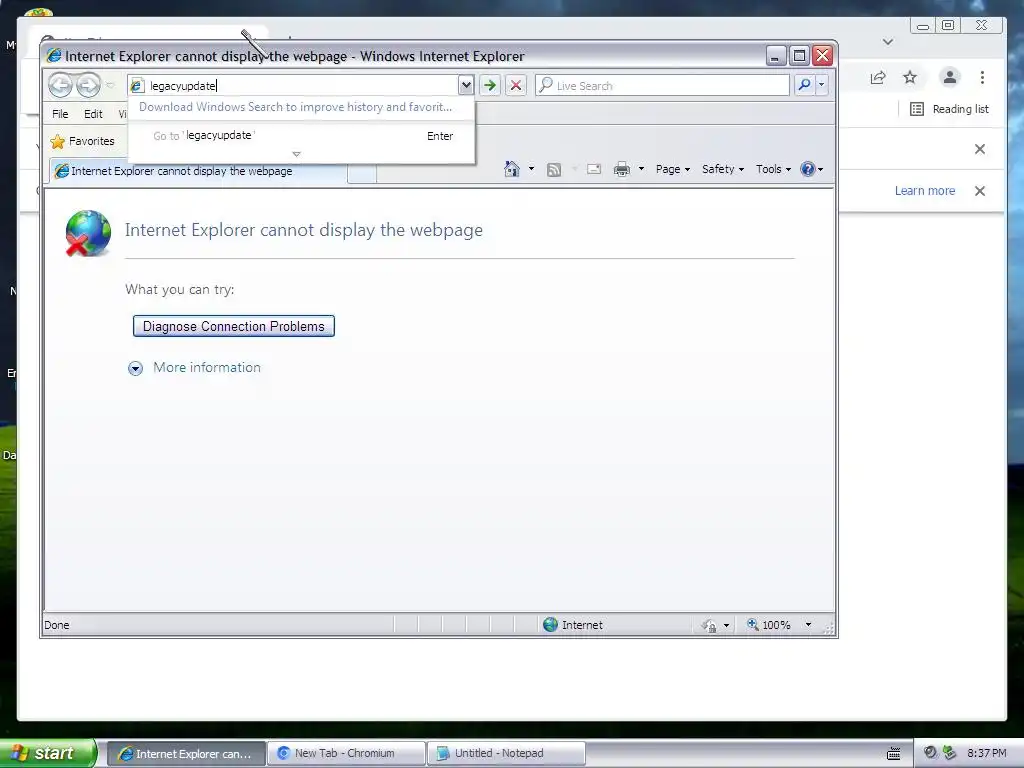The width and height of the screenshot is (1024, 768).
Task: Close the upper Chromium notification bar
Action: pos(980,149)
